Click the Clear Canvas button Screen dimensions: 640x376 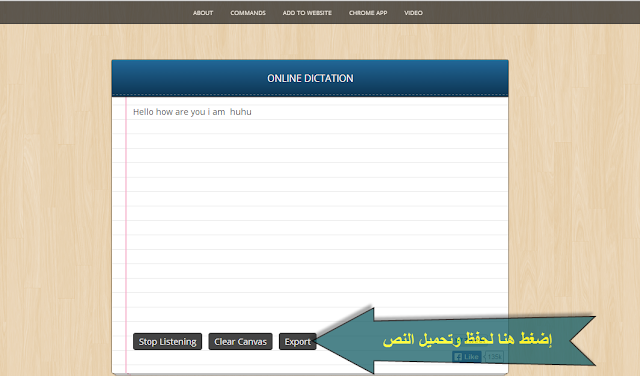point(240,342)
